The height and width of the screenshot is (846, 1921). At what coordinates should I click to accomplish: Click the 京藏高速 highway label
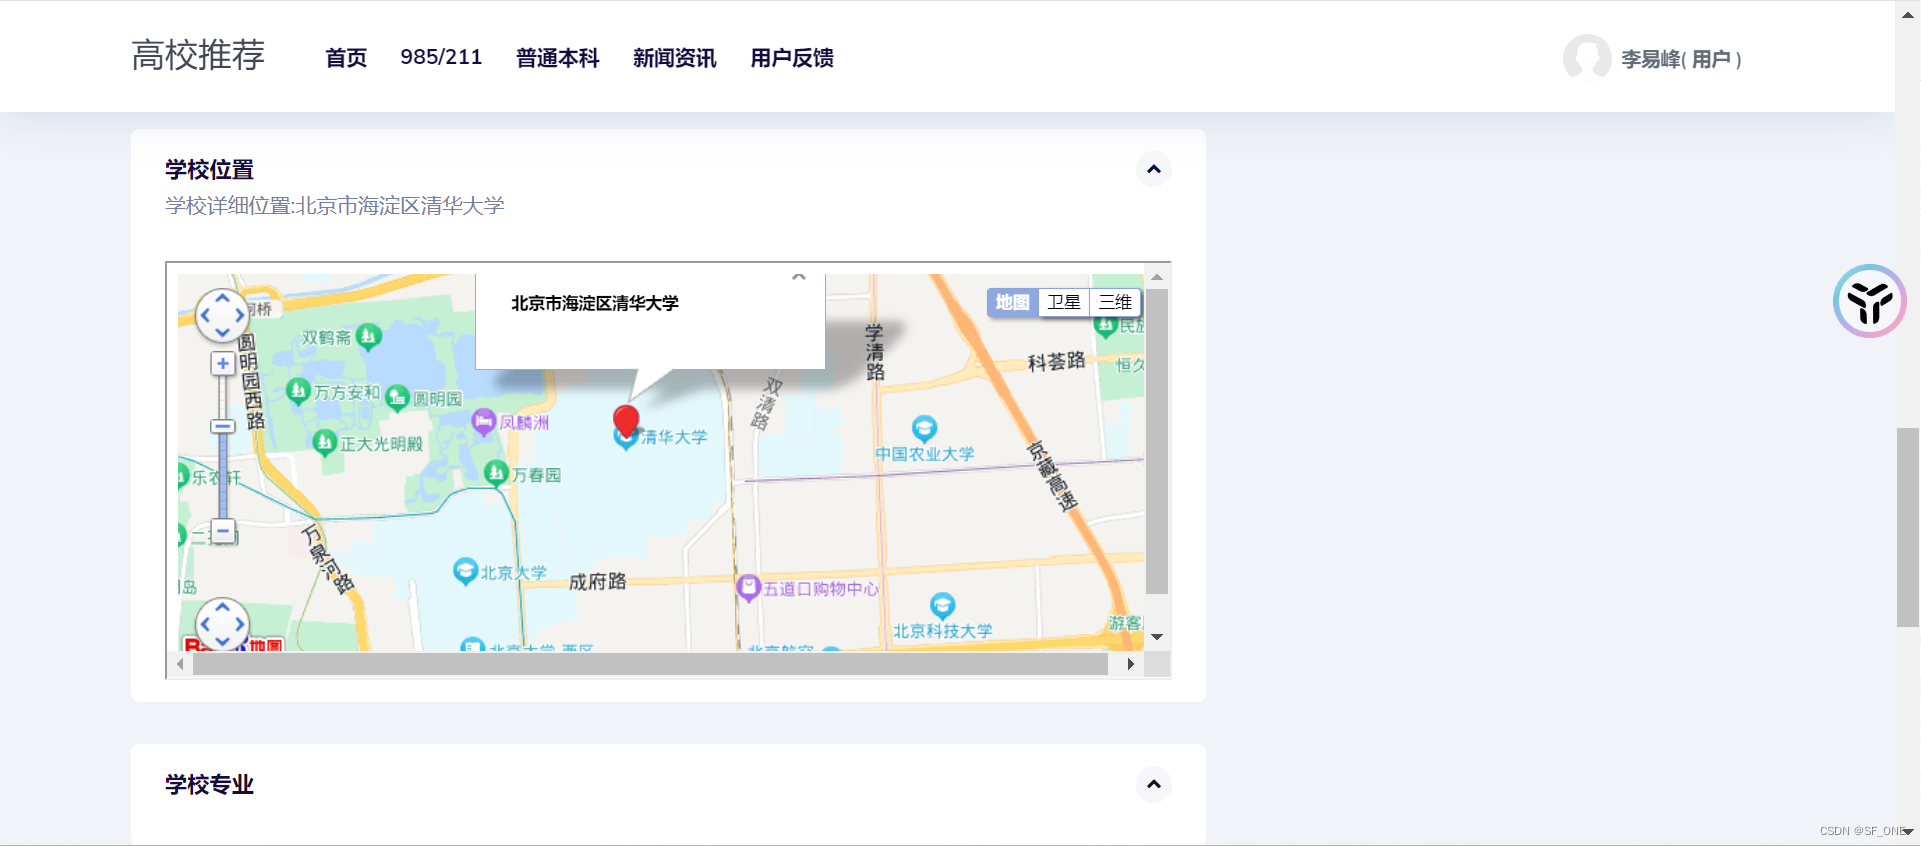(1053, 476)
